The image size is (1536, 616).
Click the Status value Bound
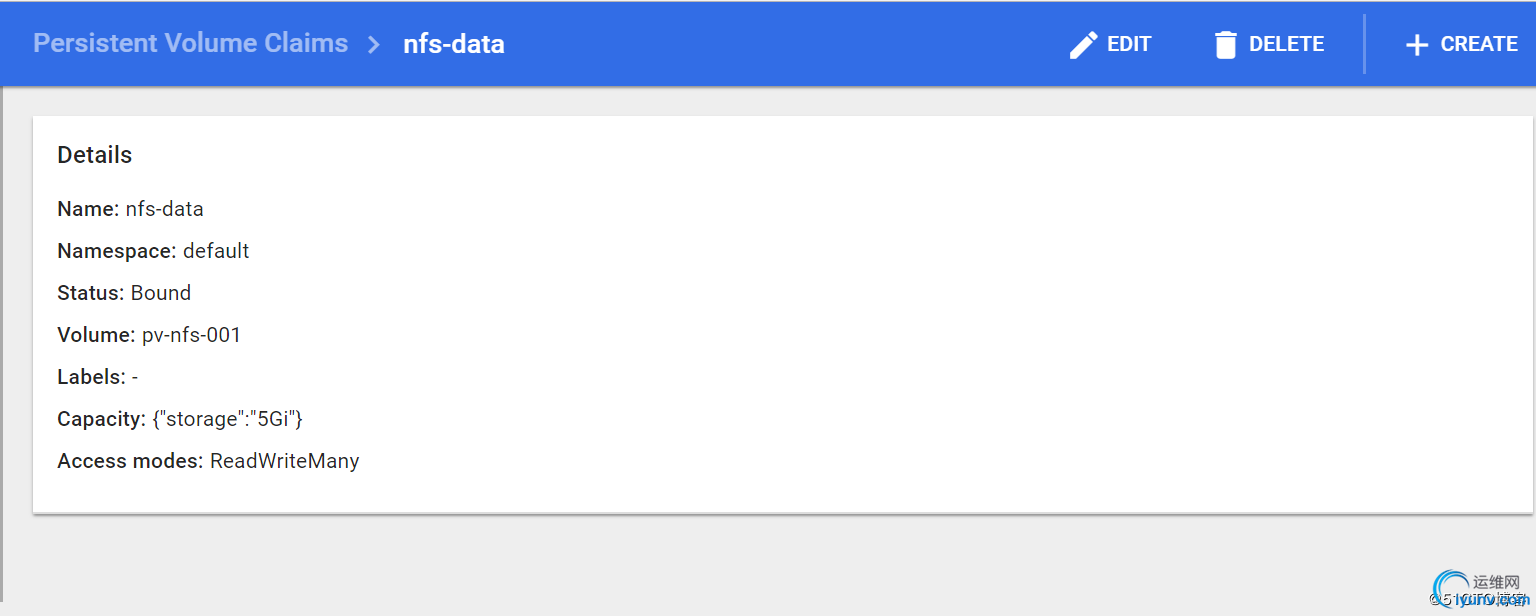[x=161, y=293]
